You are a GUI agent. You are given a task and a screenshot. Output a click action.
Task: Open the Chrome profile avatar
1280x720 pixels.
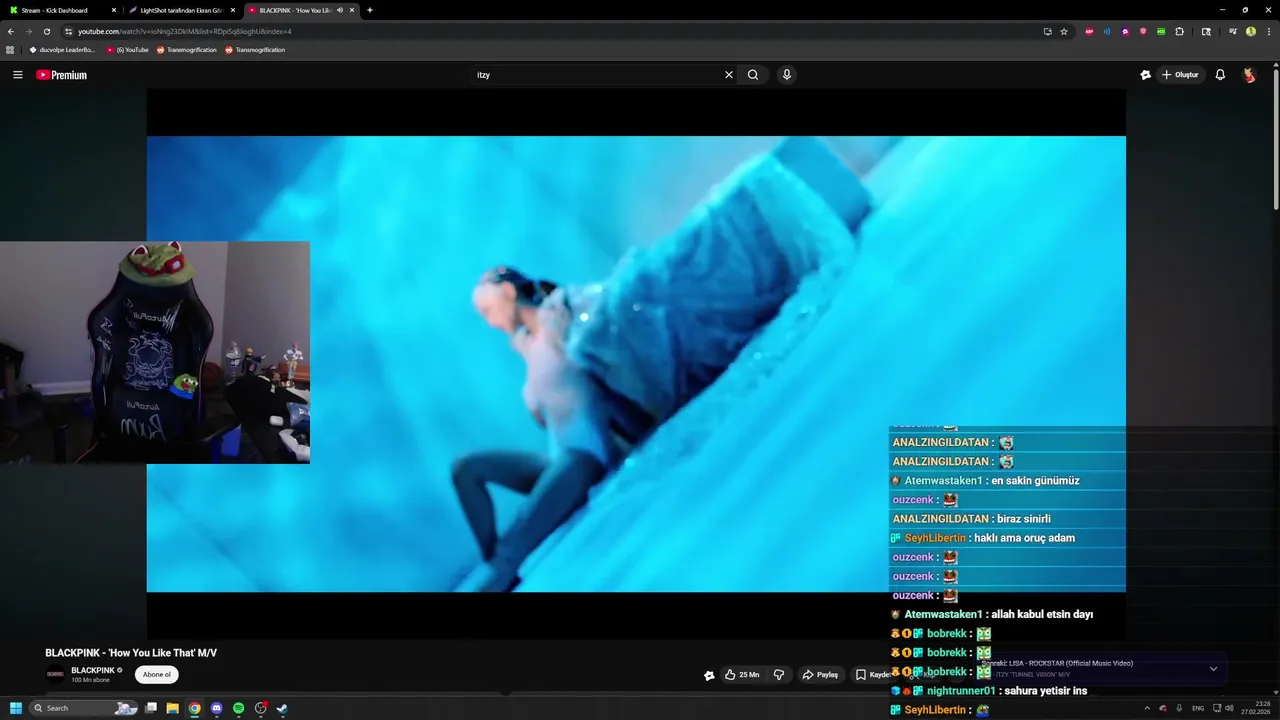[1251, 31]
